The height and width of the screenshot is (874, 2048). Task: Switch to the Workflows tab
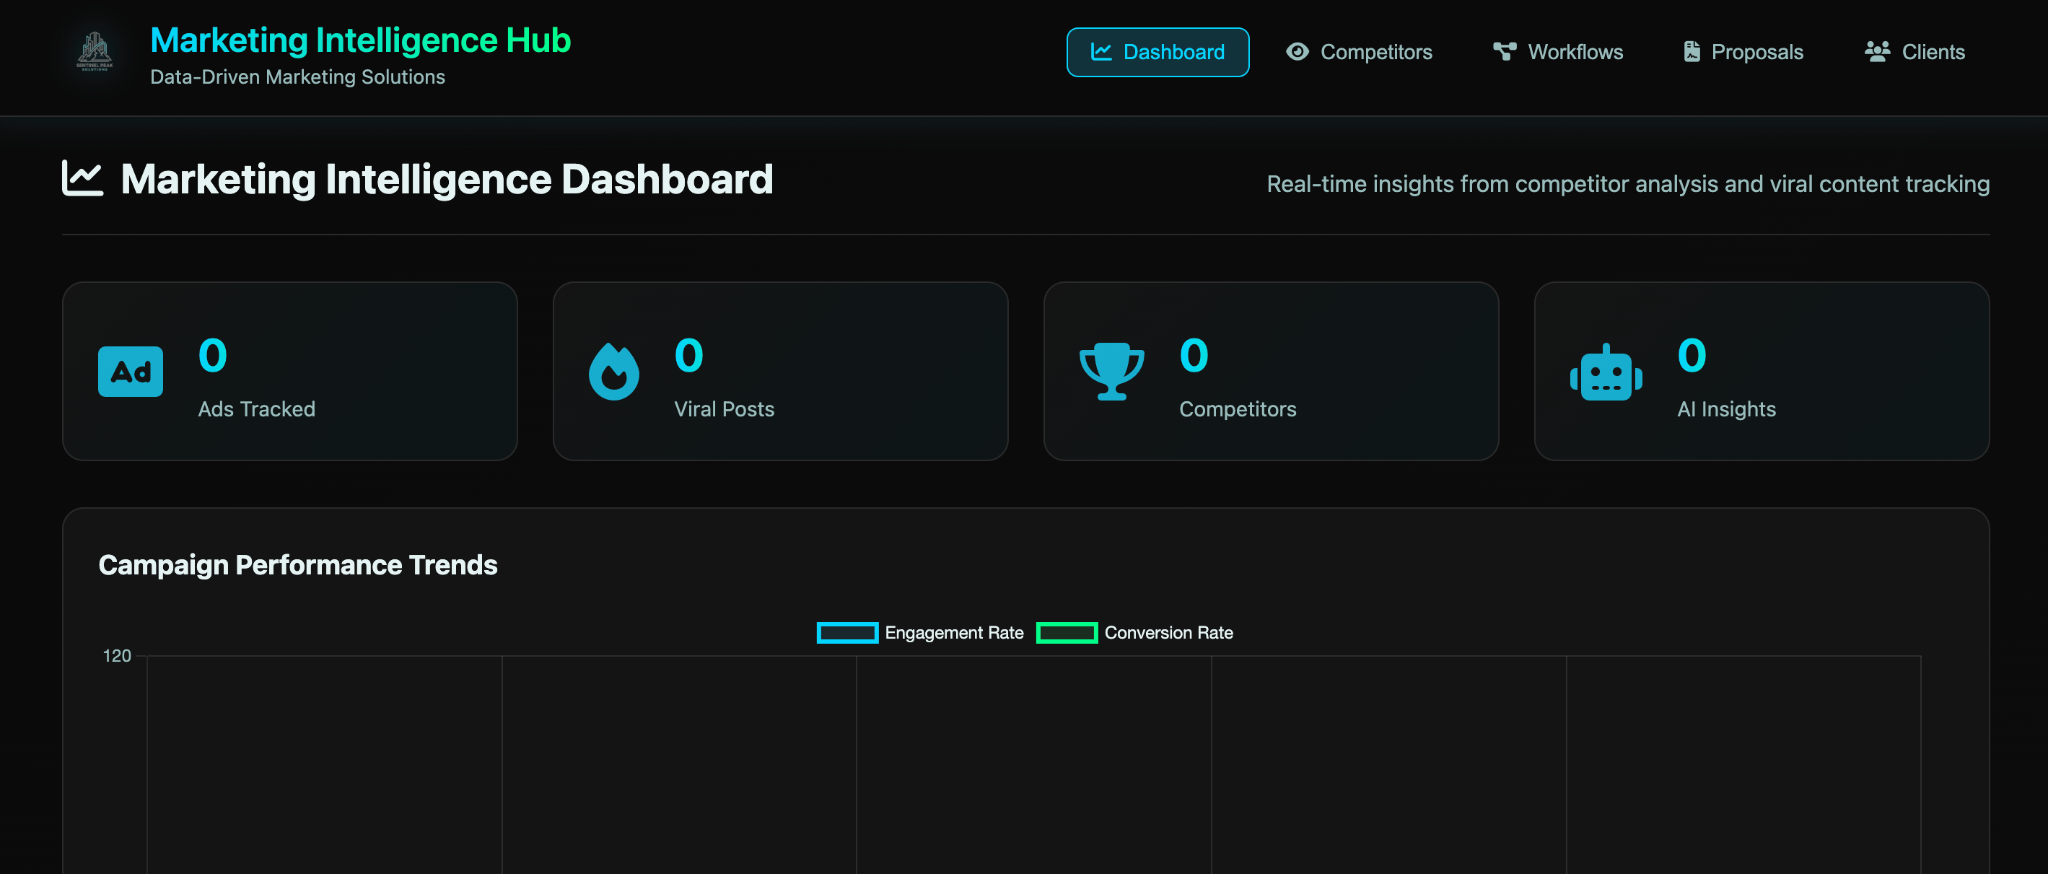point(1558,52)
